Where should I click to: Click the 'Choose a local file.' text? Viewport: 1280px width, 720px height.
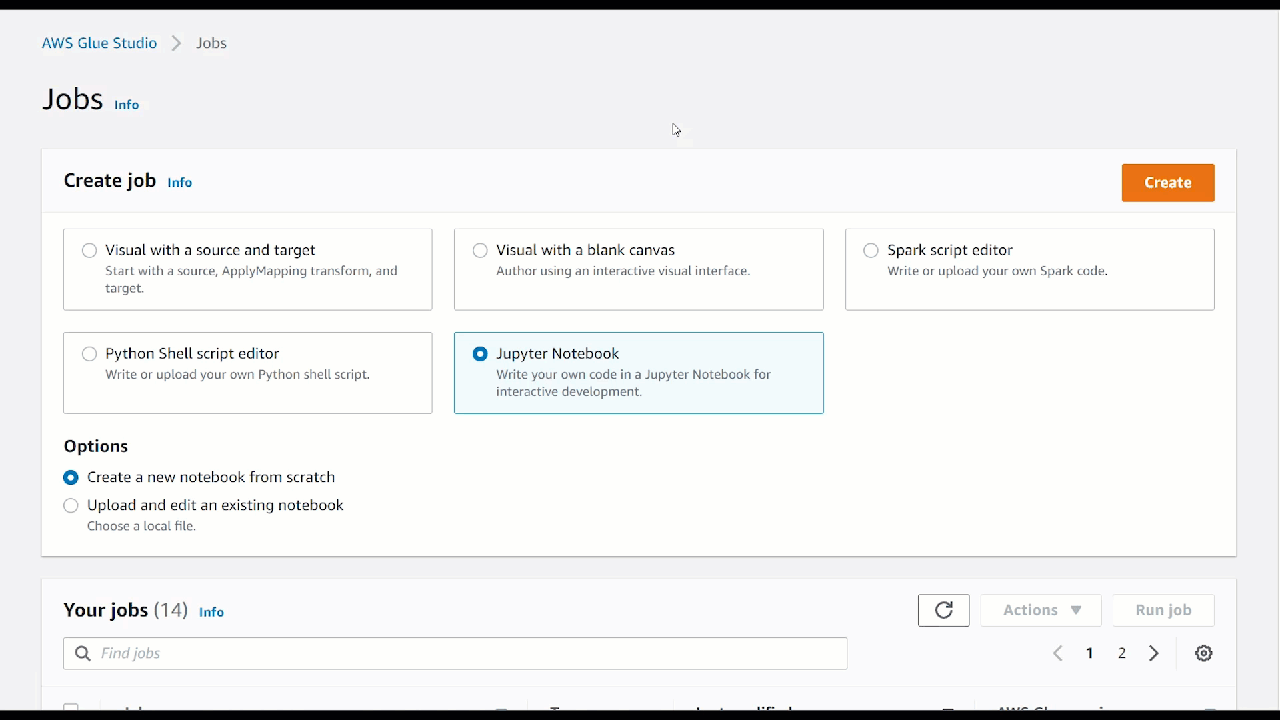pos(141,526)
